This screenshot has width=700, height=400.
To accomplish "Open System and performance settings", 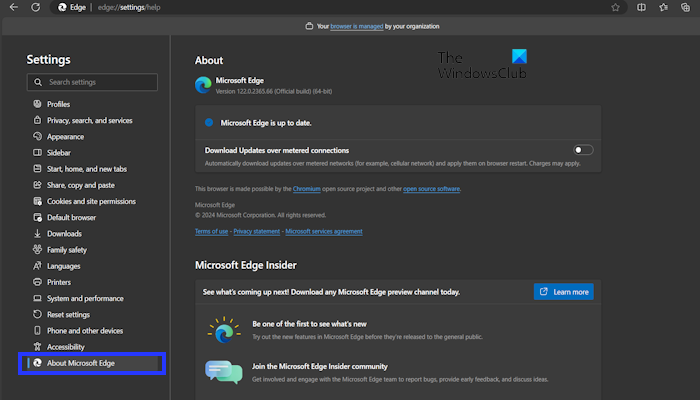I will (85, 298).
